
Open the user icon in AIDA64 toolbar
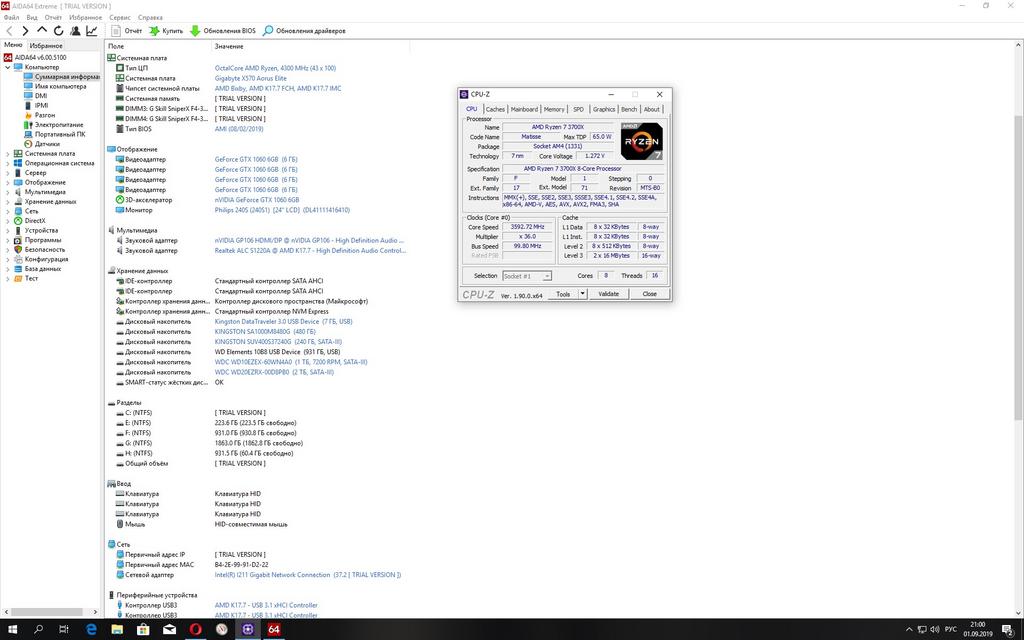75,31
